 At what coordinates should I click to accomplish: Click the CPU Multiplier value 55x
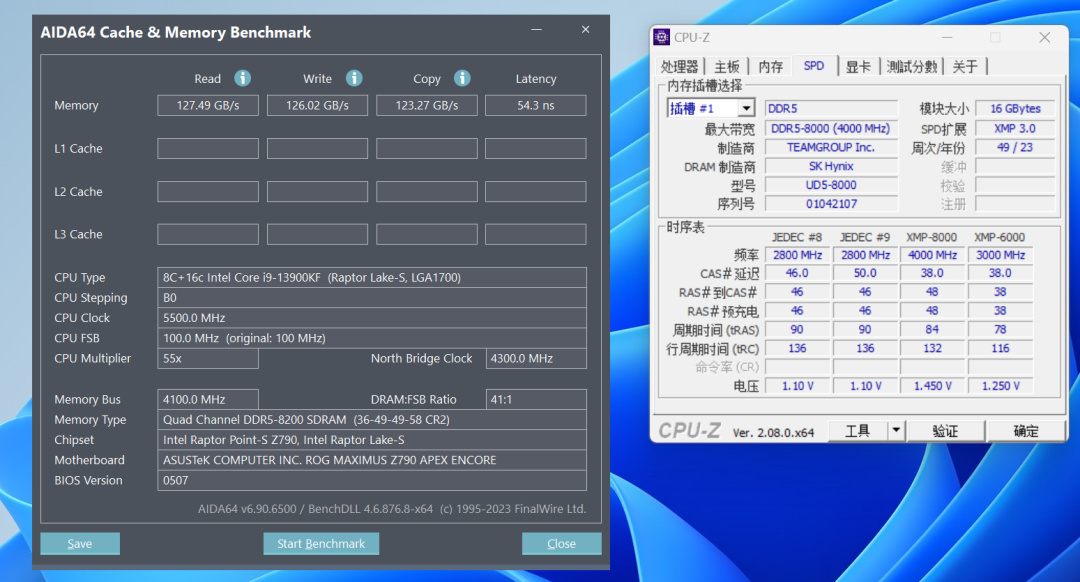tap(208, 358)
